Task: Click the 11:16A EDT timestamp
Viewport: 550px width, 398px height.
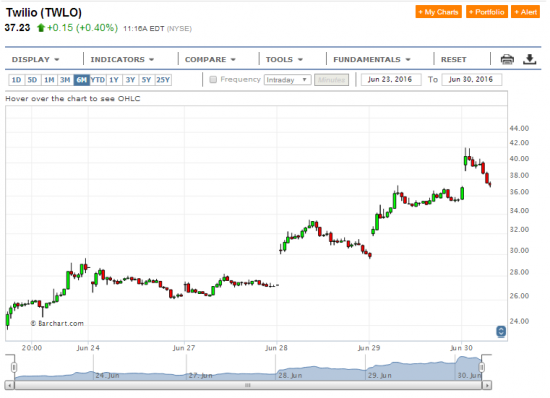Action: point(144,29)
